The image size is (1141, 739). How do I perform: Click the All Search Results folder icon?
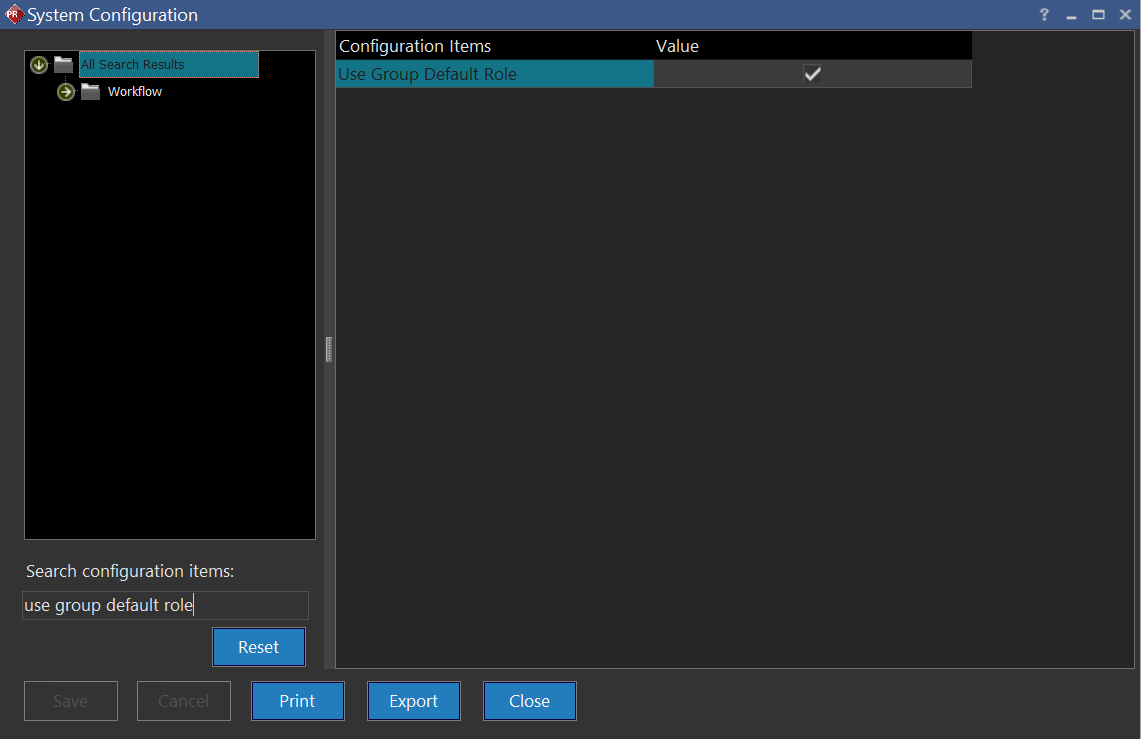pyautogui.click(x=64, y=65)
